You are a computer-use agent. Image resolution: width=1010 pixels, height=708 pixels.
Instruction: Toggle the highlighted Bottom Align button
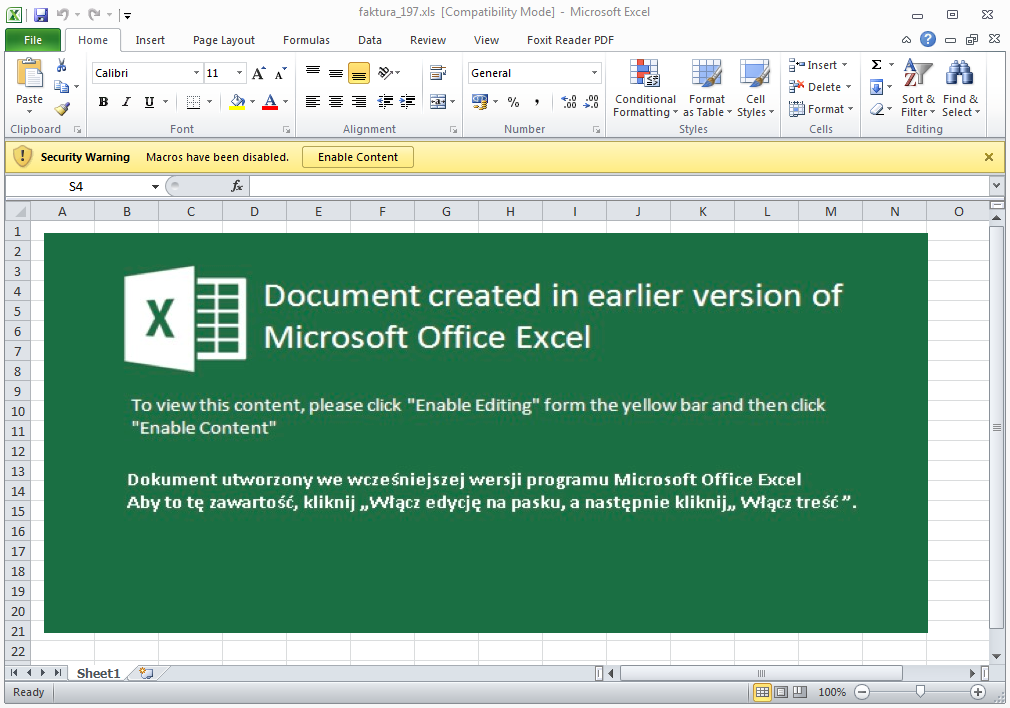click(359, 73)
